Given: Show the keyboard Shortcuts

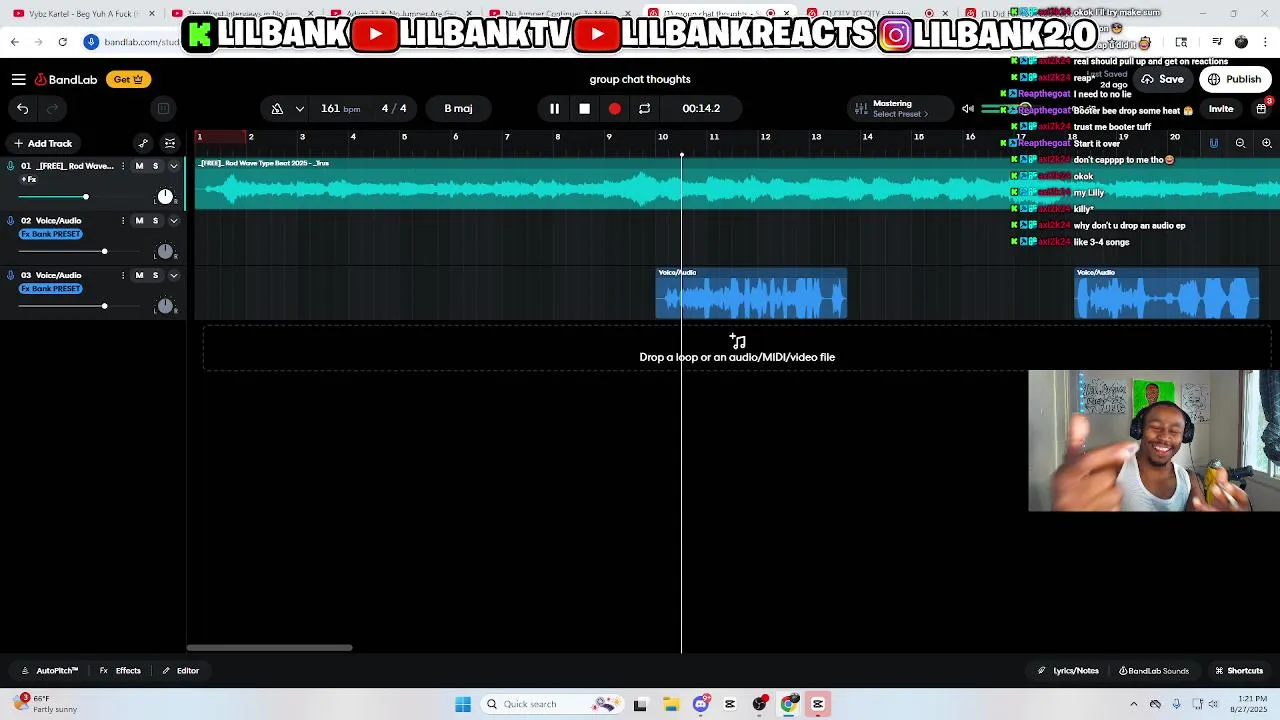Looking at the screenshot, I should [1239, 671].
